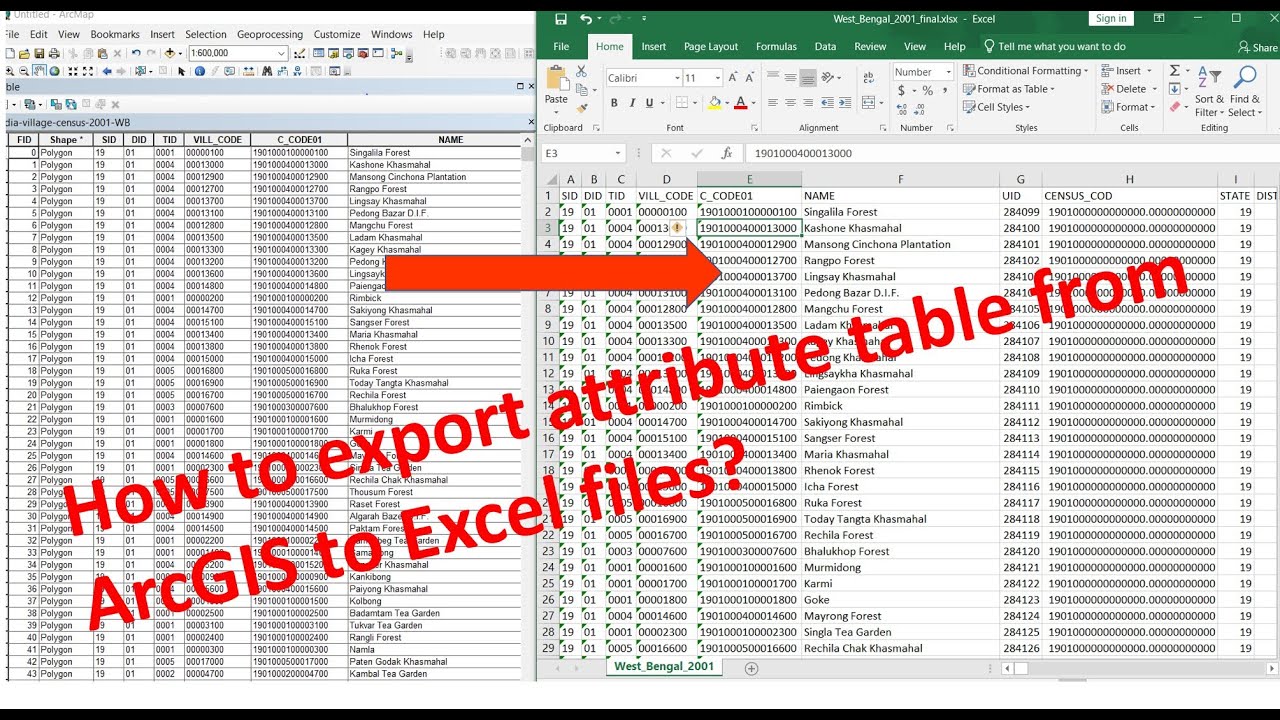
Task: Click Delete cells button in Cells group
Action: click(1129, 89)
